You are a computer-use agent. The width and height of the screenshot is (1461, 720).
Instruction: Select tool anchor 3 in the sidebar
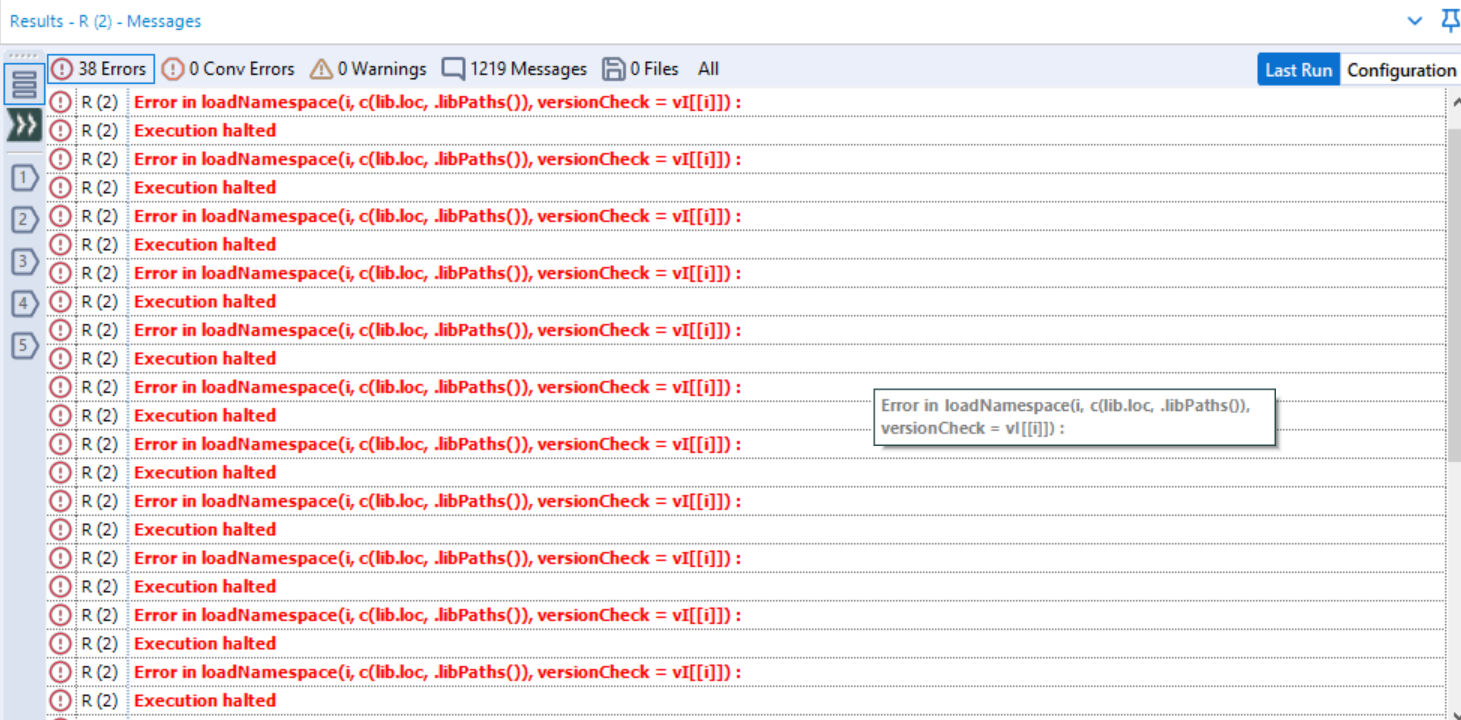[x=22, y=261]
